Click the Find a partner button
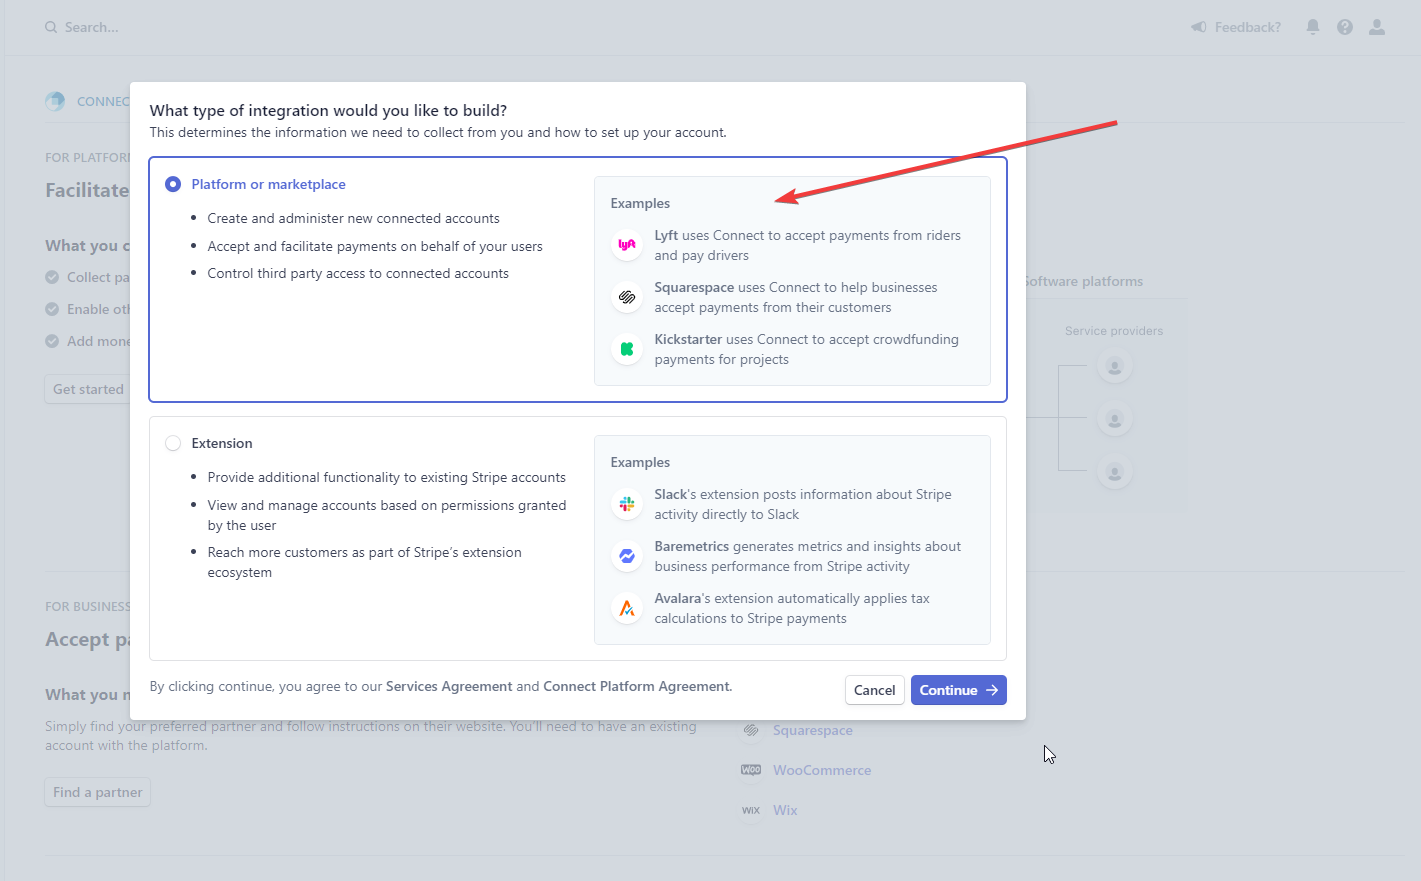The width and height of the screenshot is (1421, 881). (98, 792)
